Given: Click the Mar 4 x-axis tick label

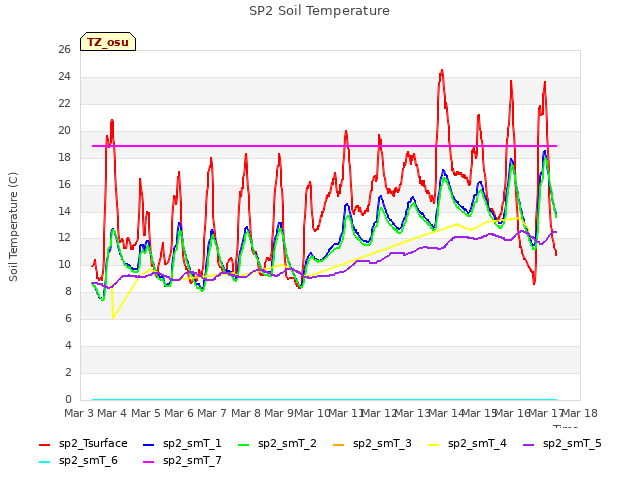Looking at the screenshot, I should (x=112, y=413).
